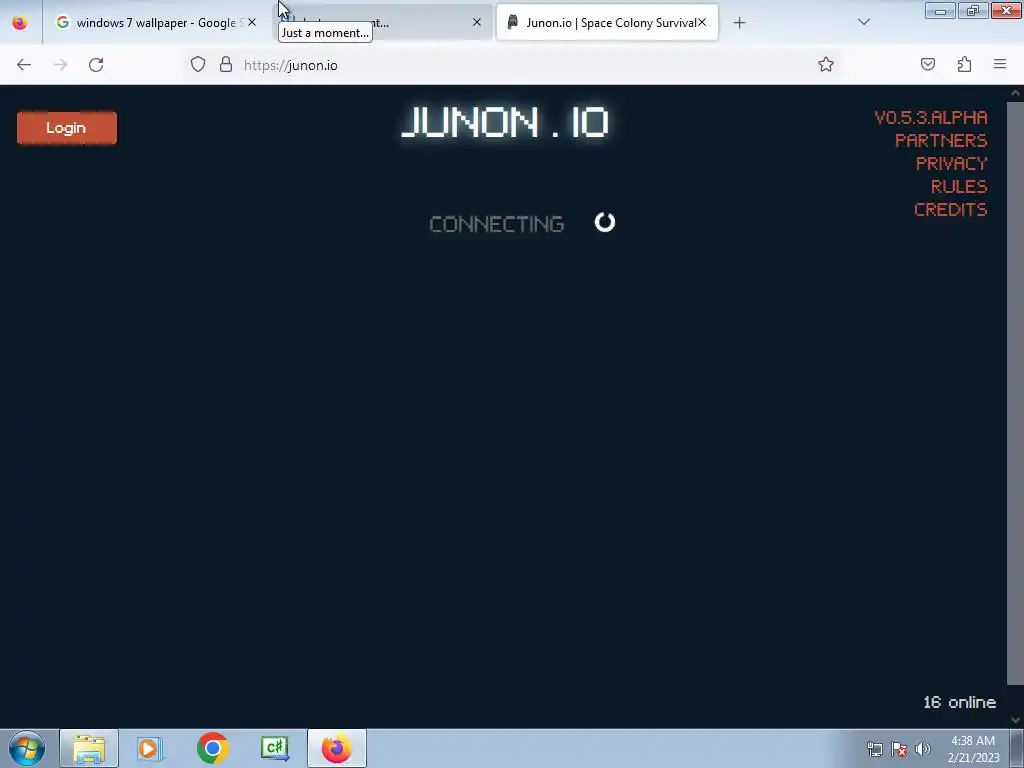The image size is (1024, 768).
Task: Click the page scrollbar down arrow
Action: point(1015,720)
